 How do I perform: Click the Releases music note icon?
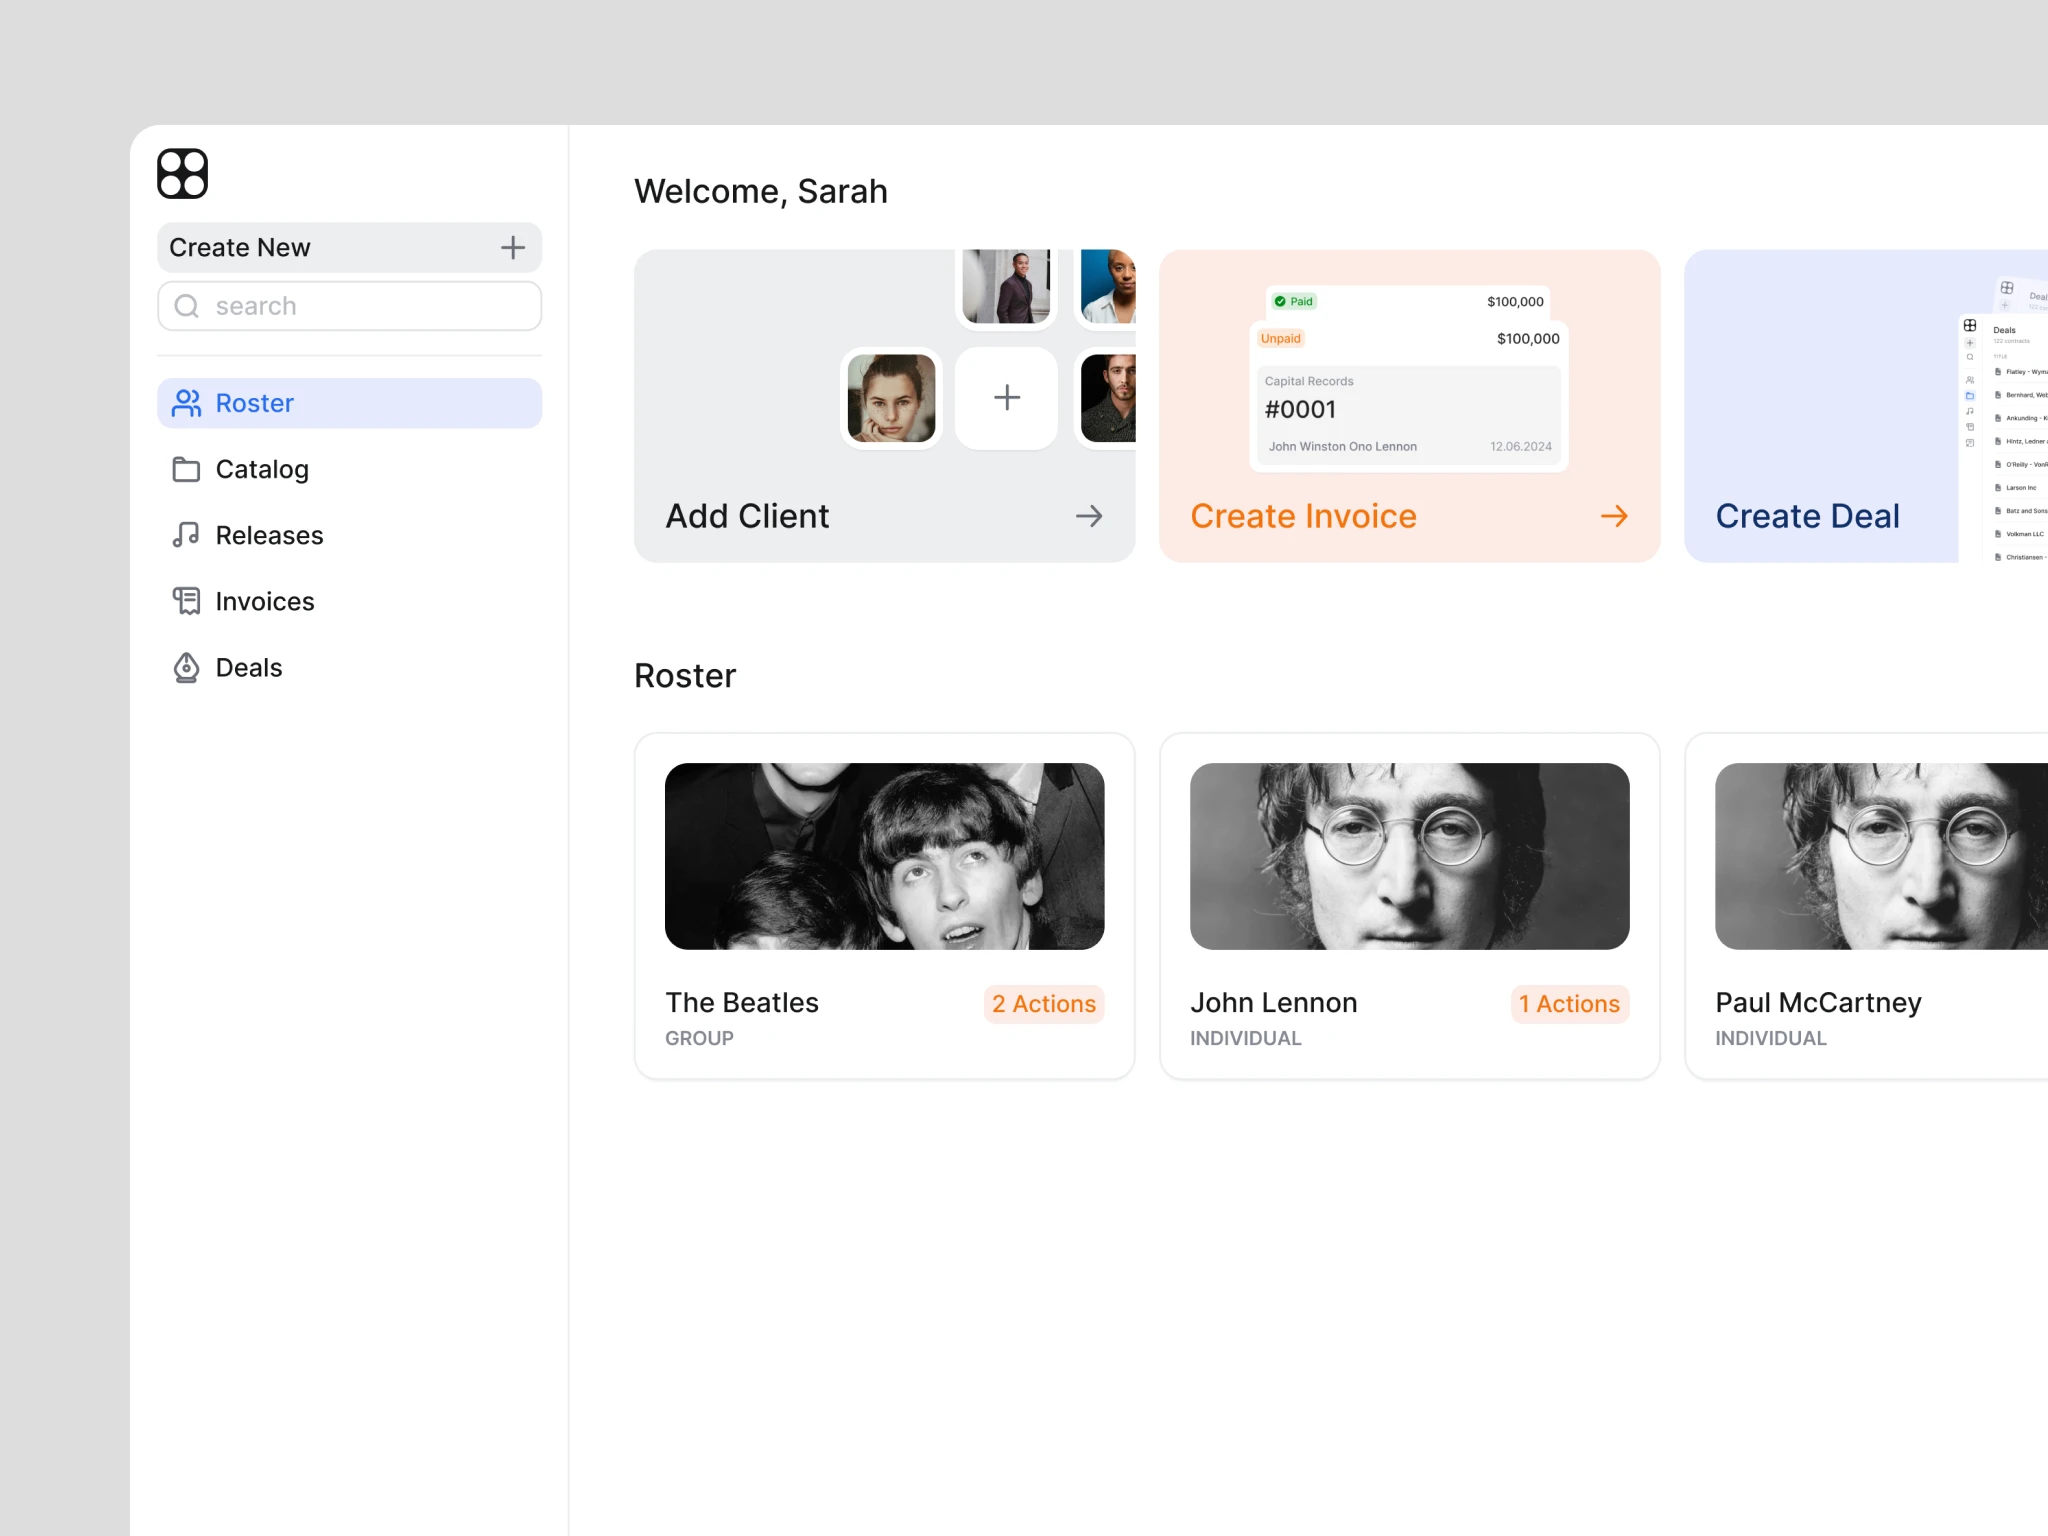pyautogui.click(x=186, y=535)
